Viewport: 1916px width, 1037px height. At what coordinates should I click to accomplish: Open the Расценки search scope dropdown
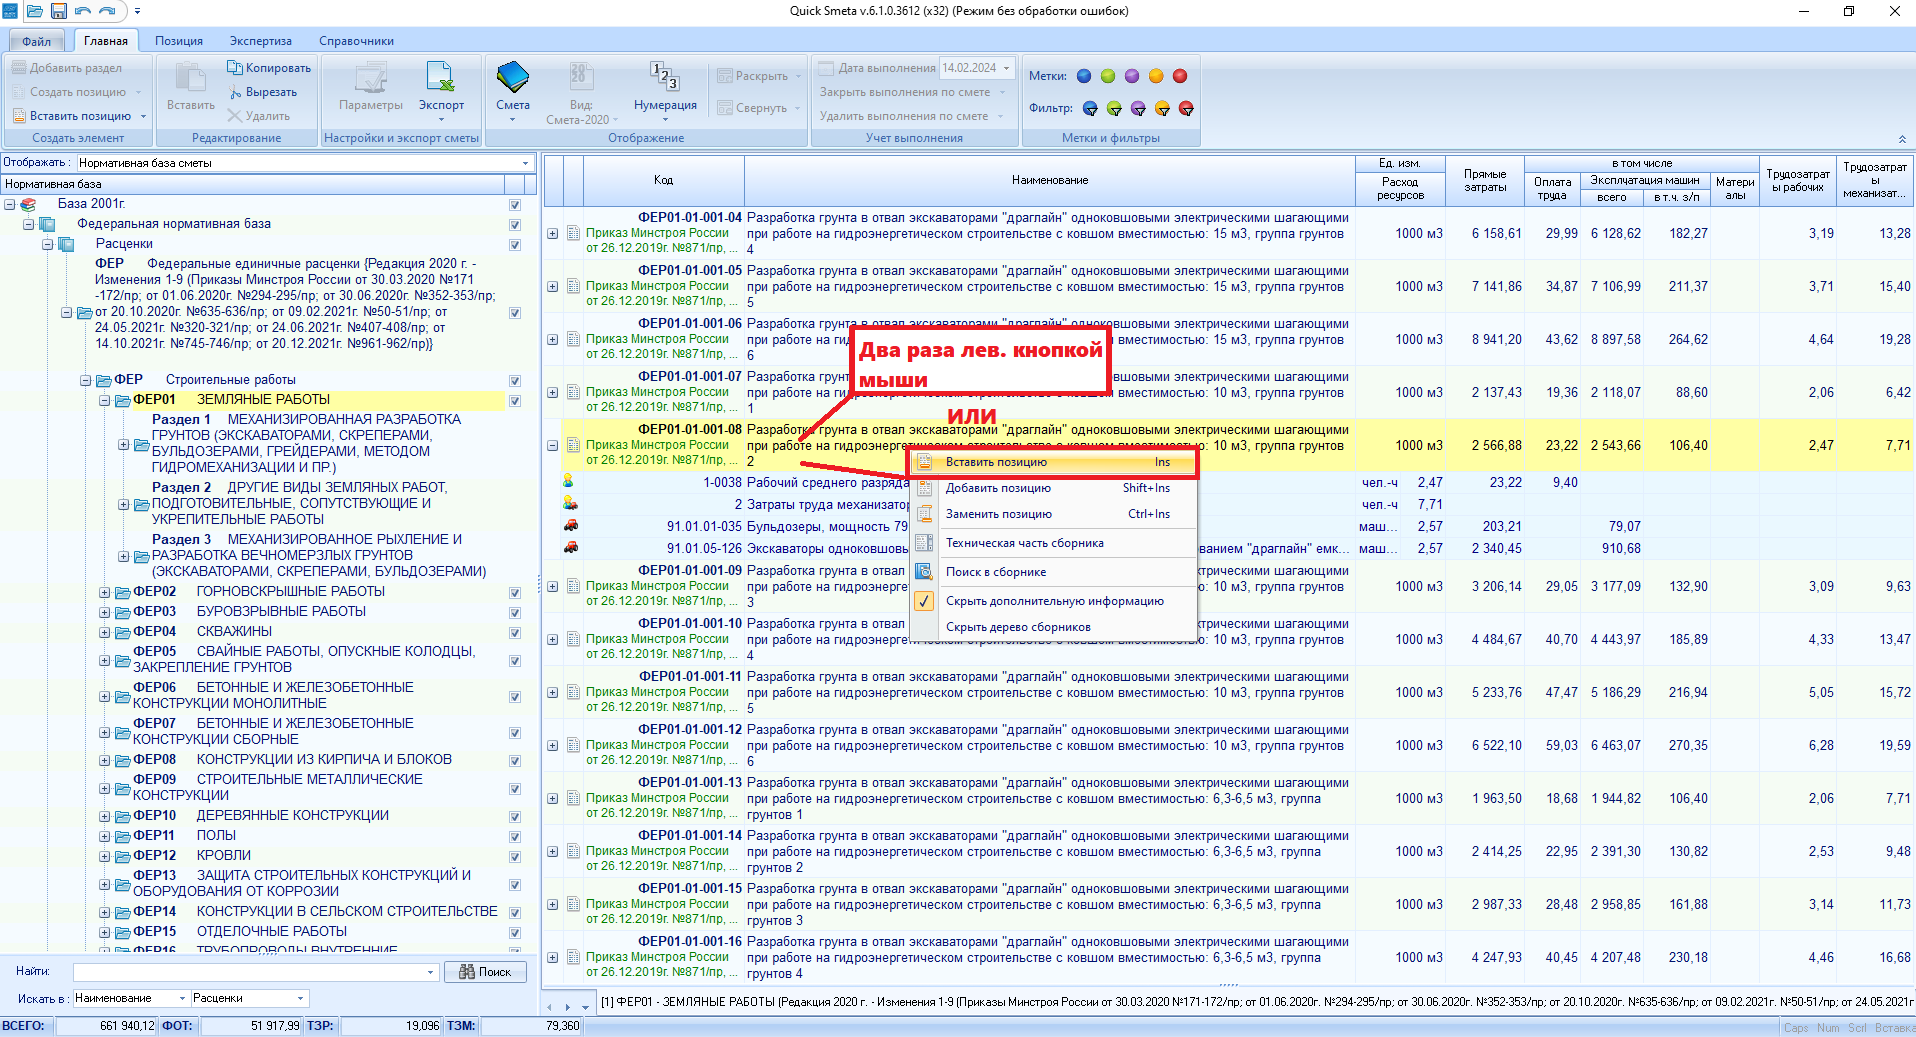[x=300, y=998]
